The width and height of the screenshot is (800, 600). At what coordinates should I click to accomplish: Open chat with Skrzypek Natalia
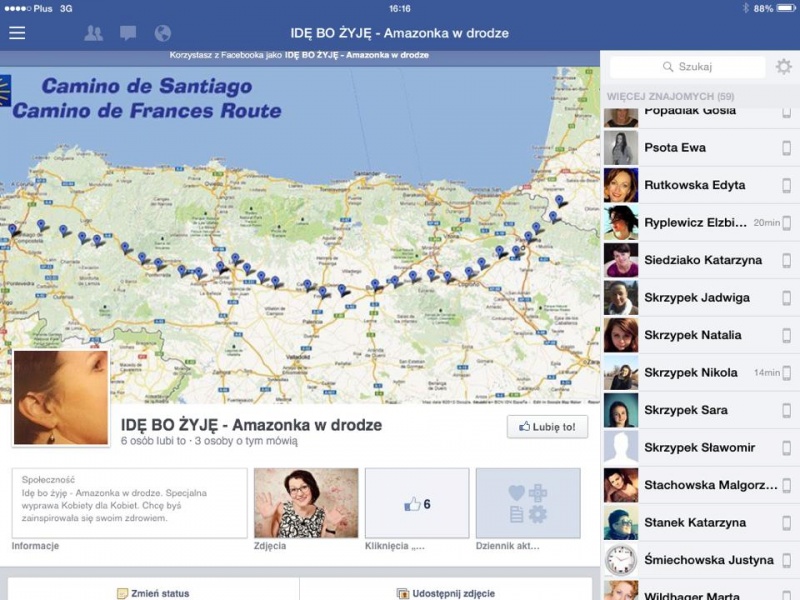pos(700,335)
